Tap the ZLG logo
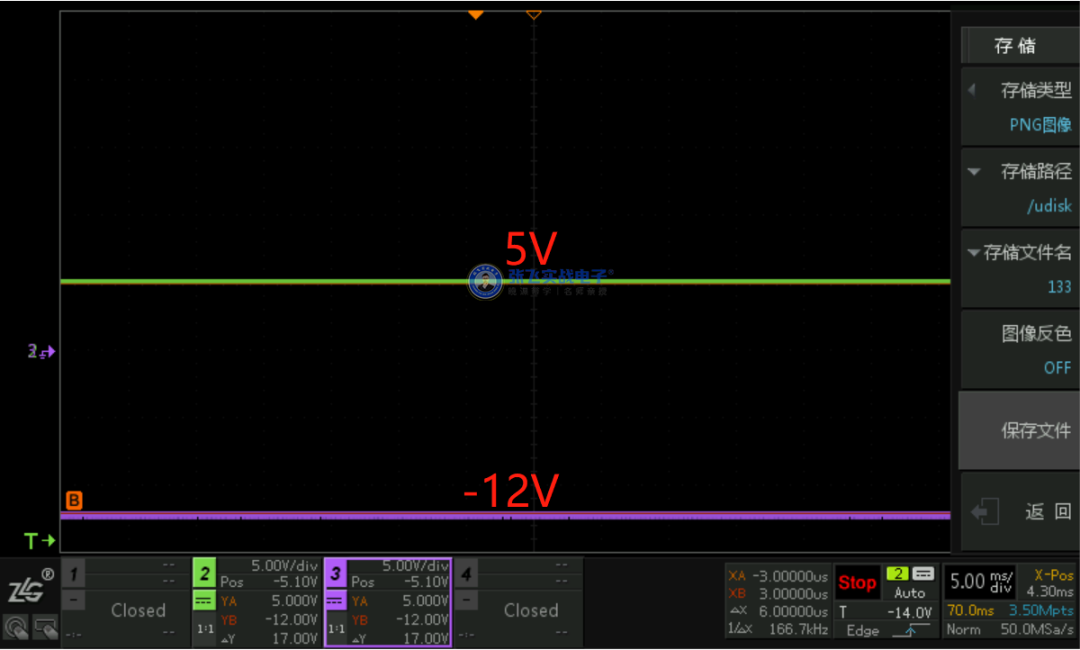This screenshot has height=650, width=1080. point(28,586)
